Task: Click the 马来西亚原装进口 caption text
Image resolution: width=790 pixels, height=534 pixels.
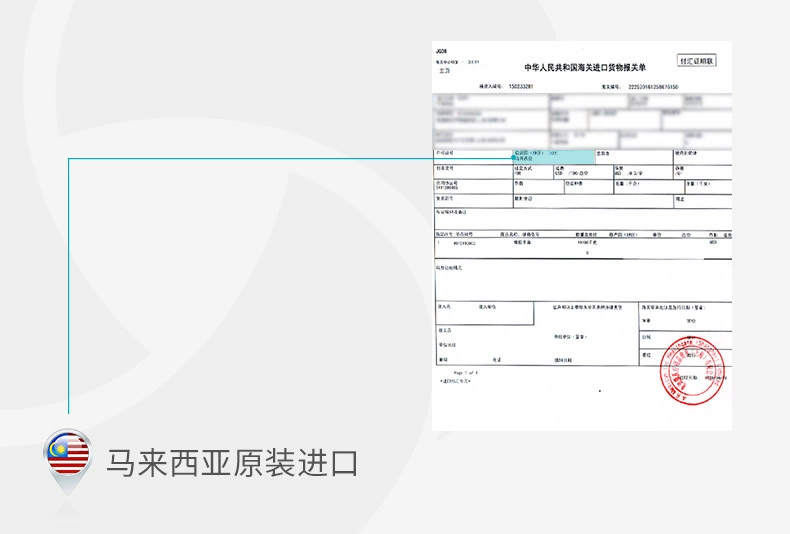Action: coord(231,463)
